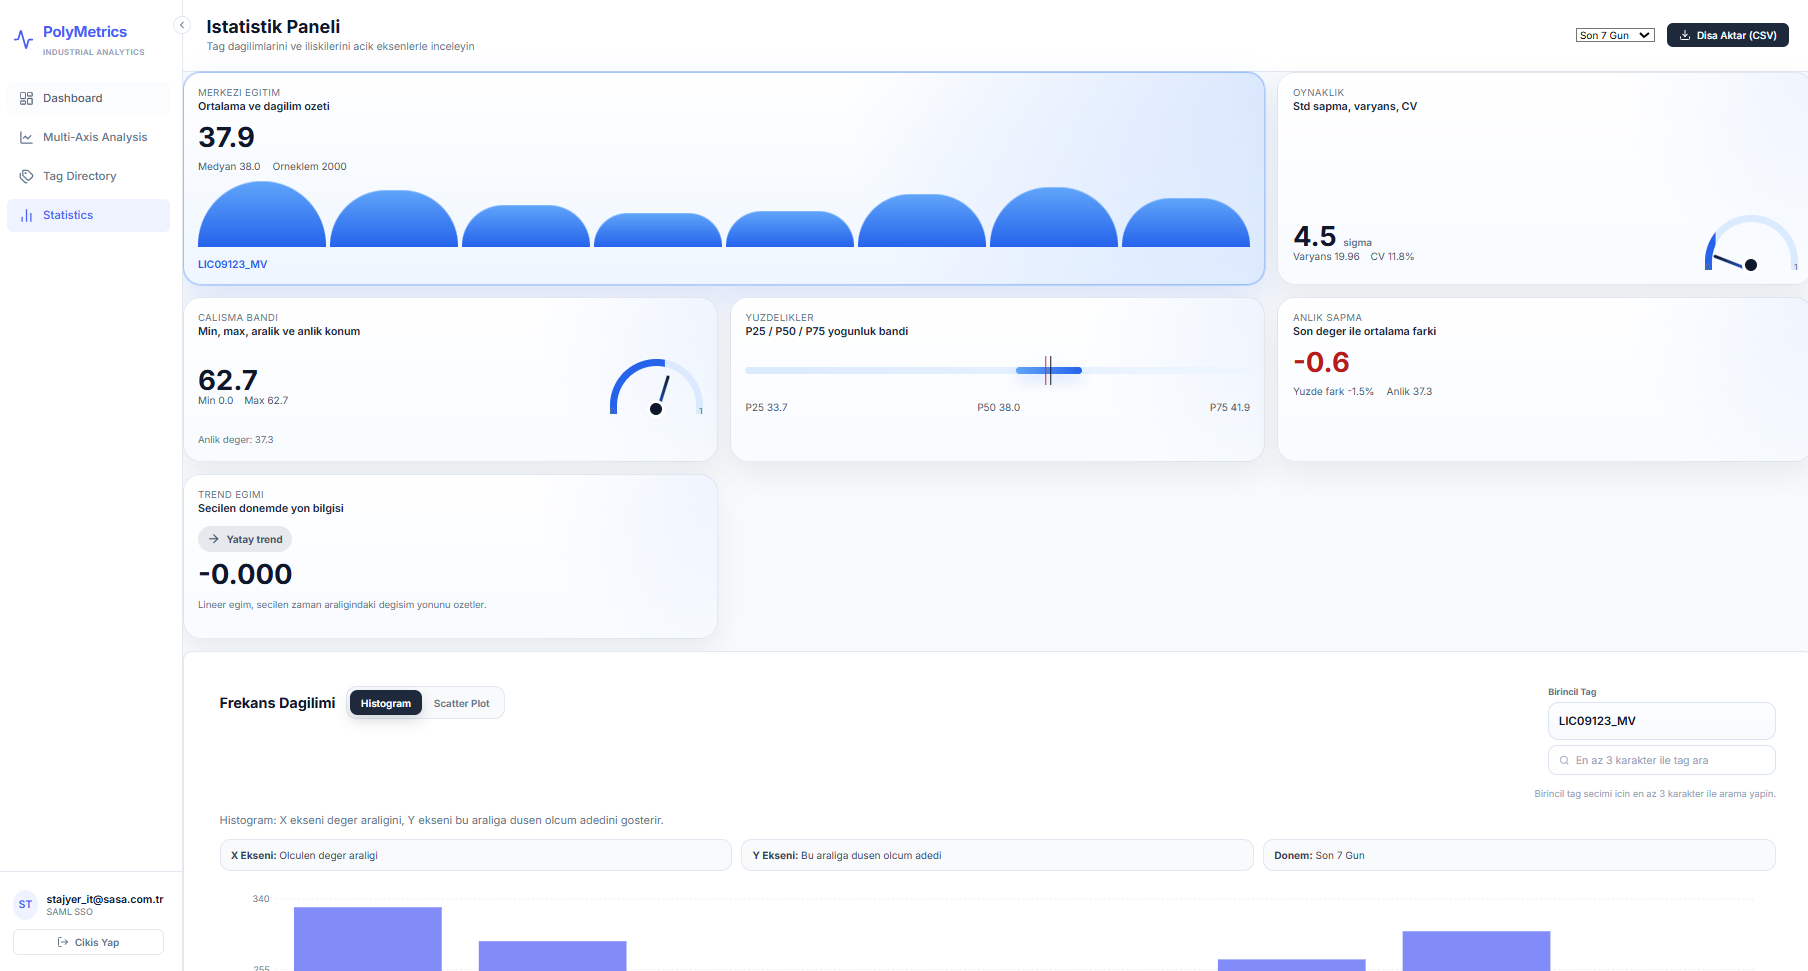Click the Statistics bar chart icon
Screen dimensions: 1808x971
26,215
